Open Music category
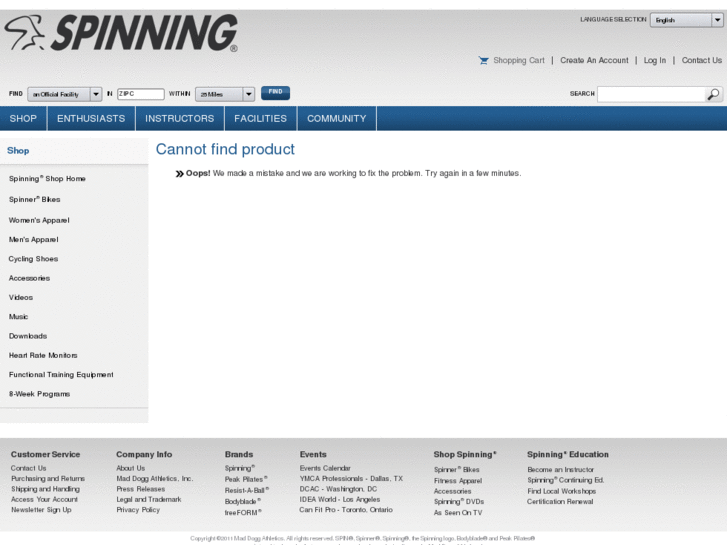Screen dimensions: 727x545 (19, 317)
